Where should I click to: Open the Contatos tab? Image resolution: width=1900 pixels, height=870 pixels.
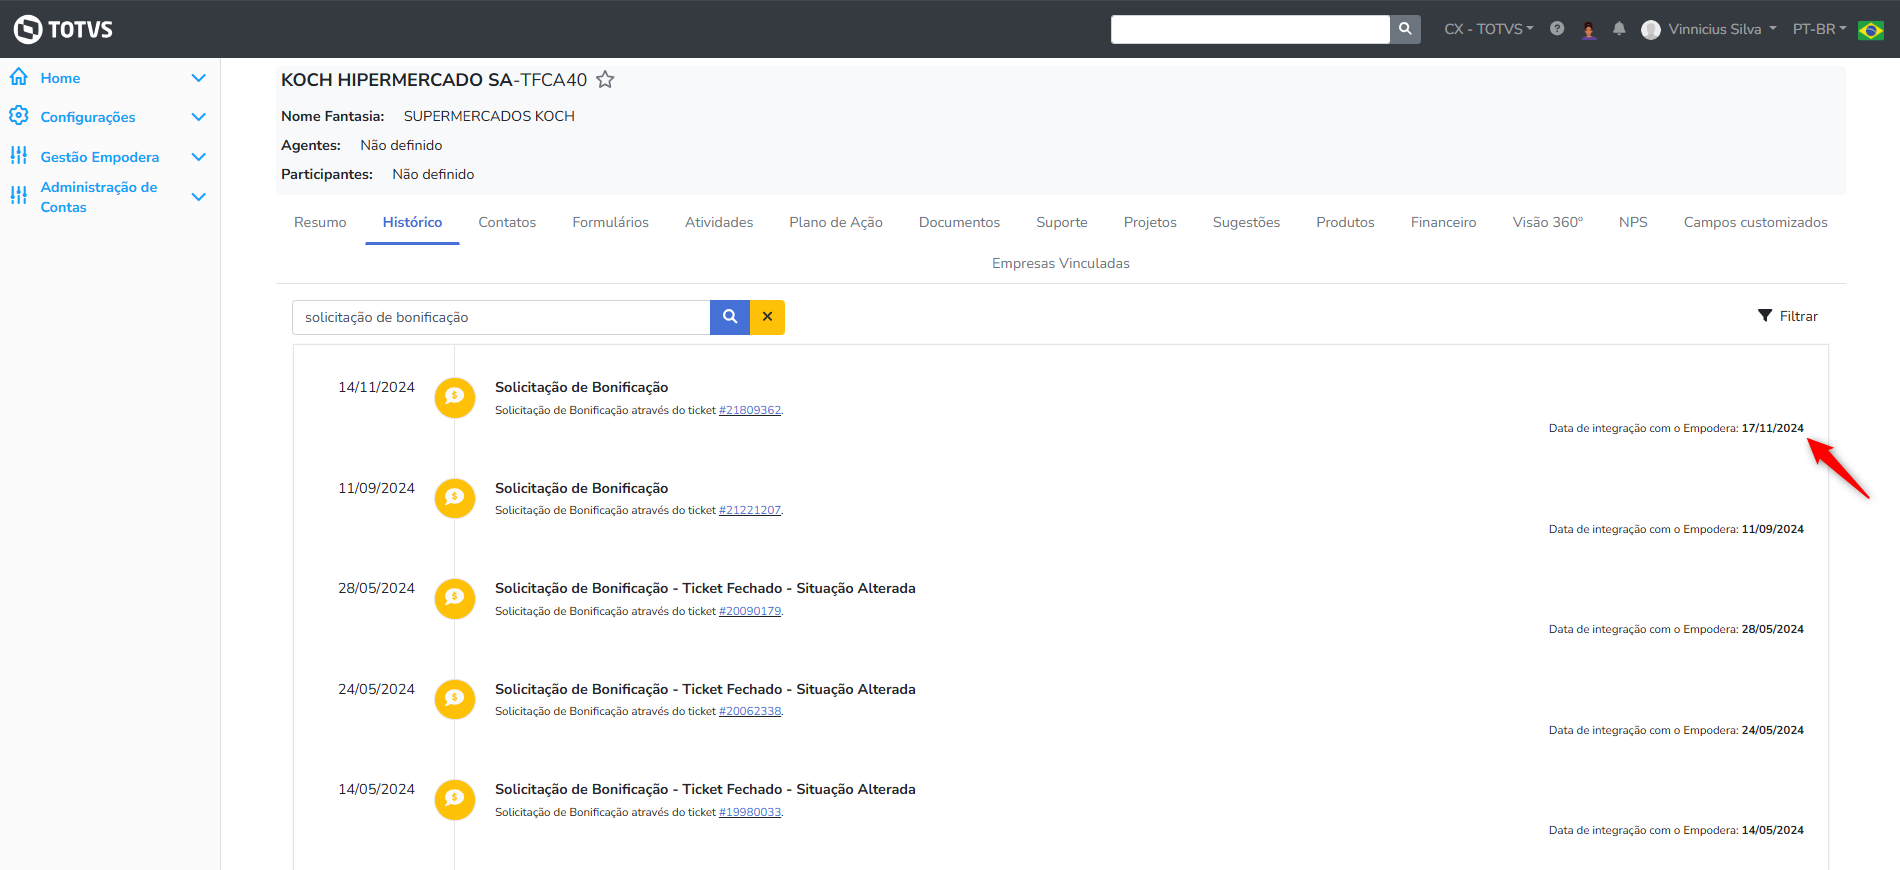click(507, 222)
